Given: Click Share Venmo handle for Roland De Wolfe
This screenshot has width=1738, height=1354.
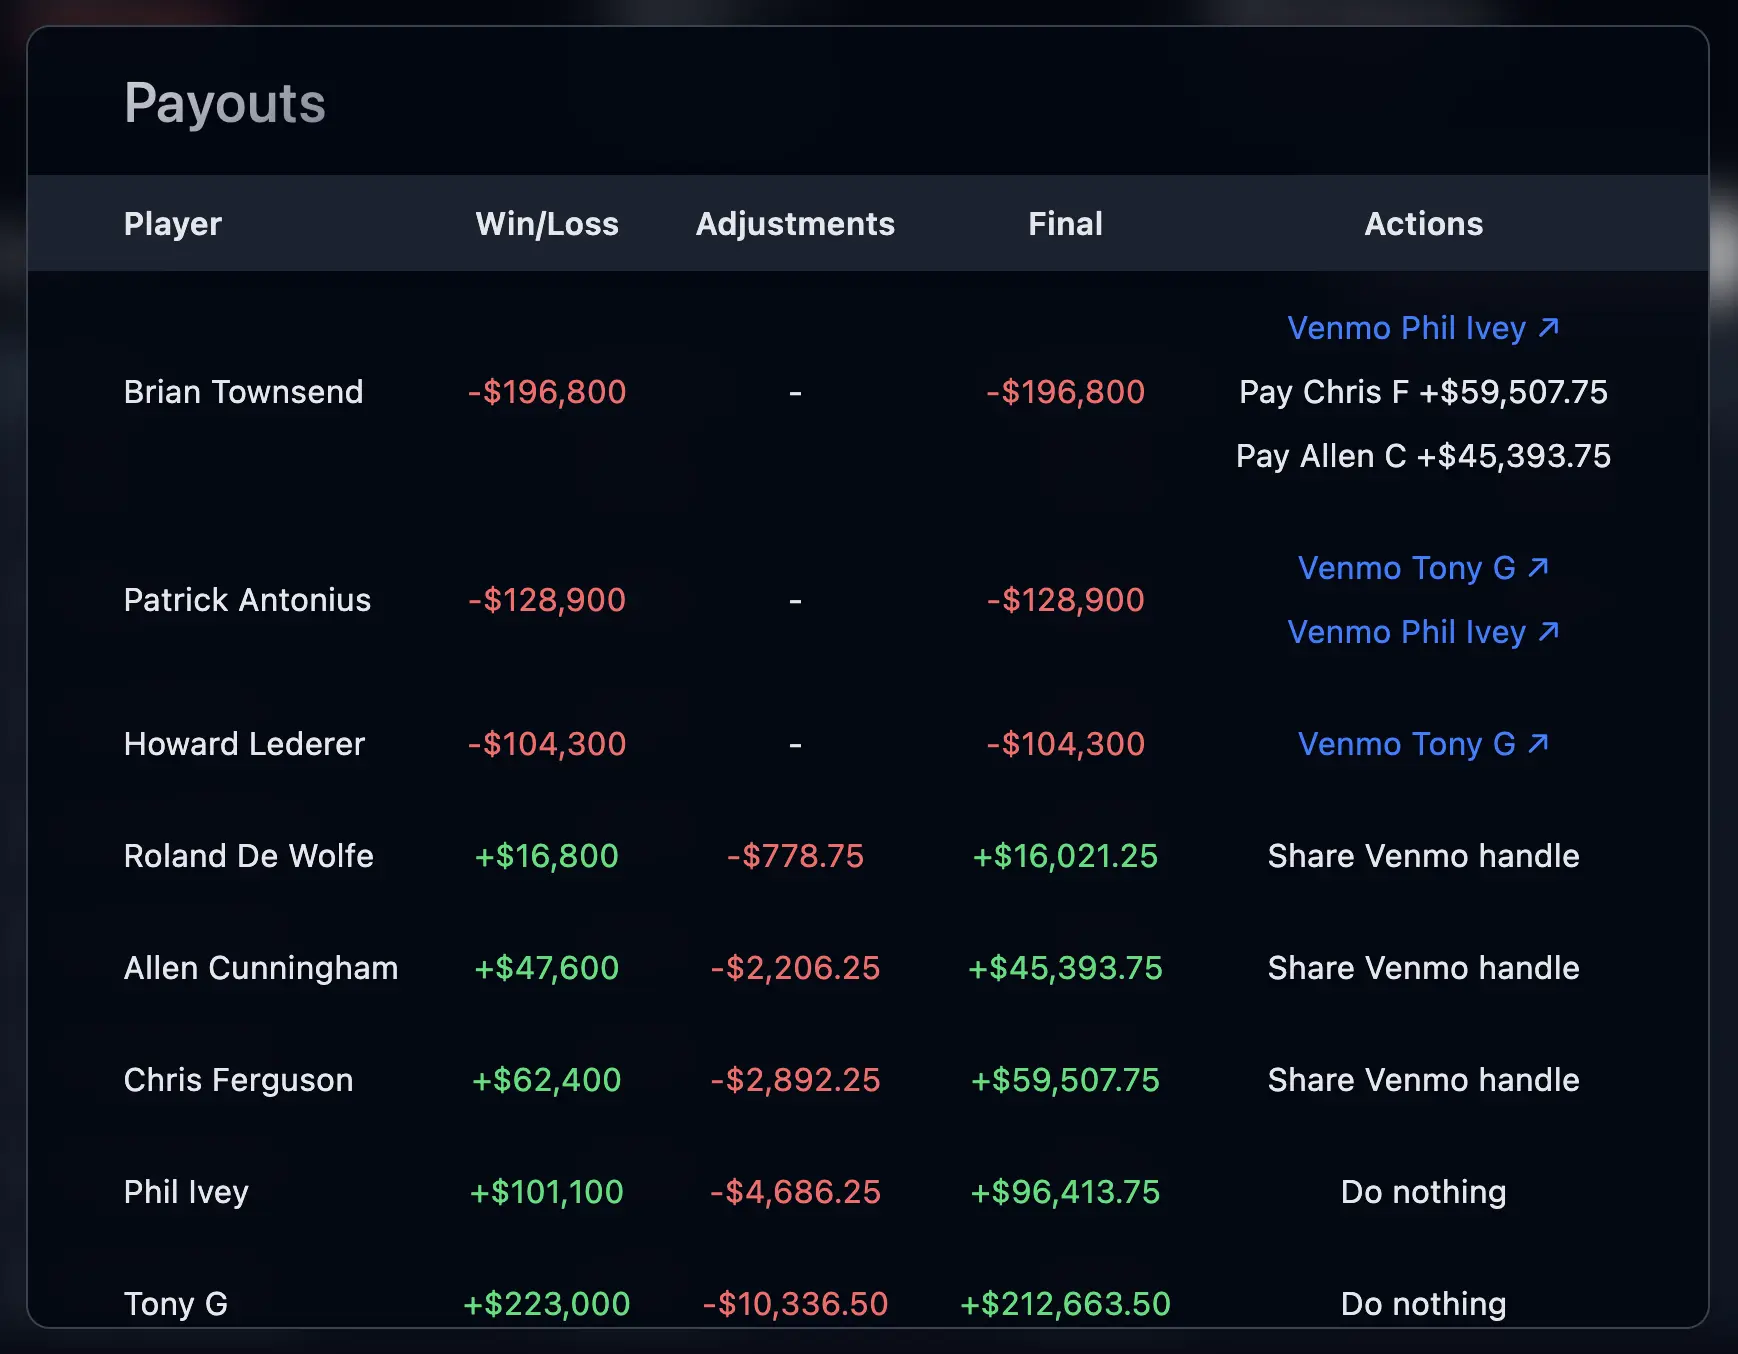Looking at the screenshot, I should click(x=1423, y=856).
